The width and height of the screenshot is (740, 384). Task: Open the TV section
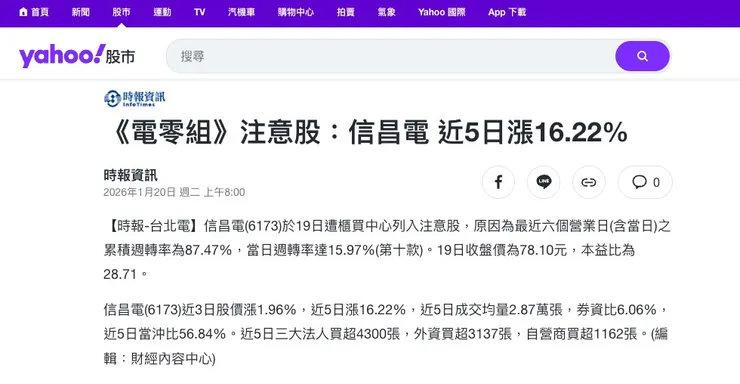coord(200,12)
